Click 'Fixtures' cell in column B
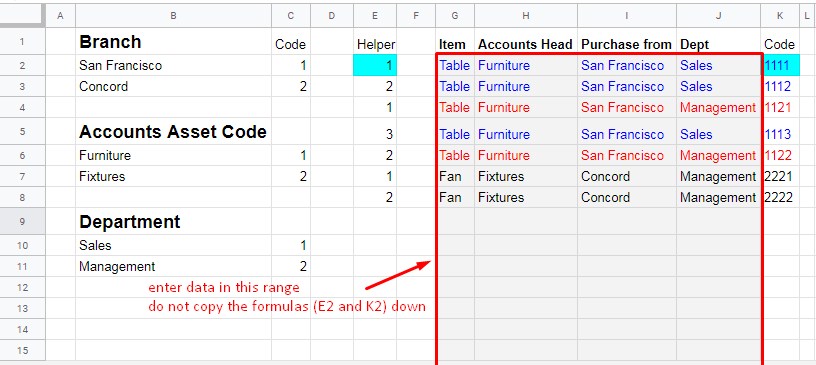816x365 pixels. (x=173, y=176)
